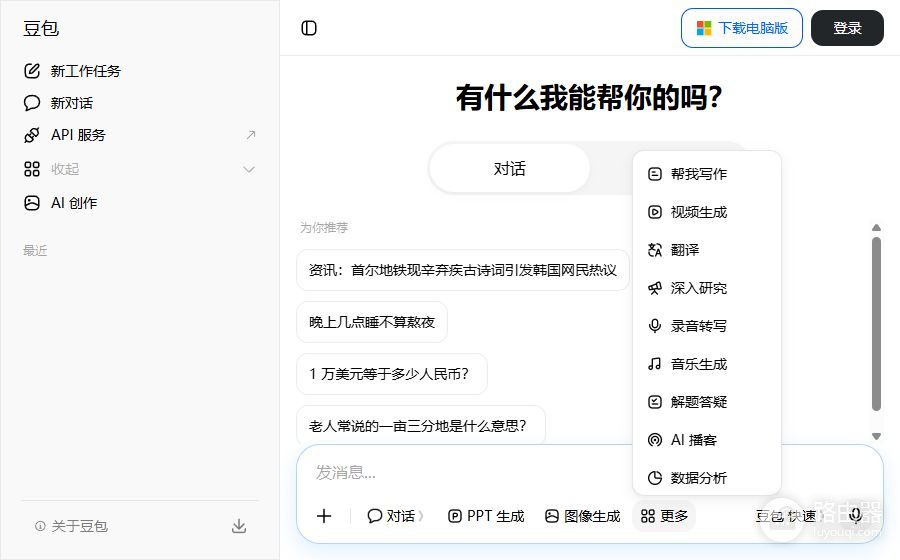
Task: Select 帮我写作 from the more menu
Action: coord(707,174)
